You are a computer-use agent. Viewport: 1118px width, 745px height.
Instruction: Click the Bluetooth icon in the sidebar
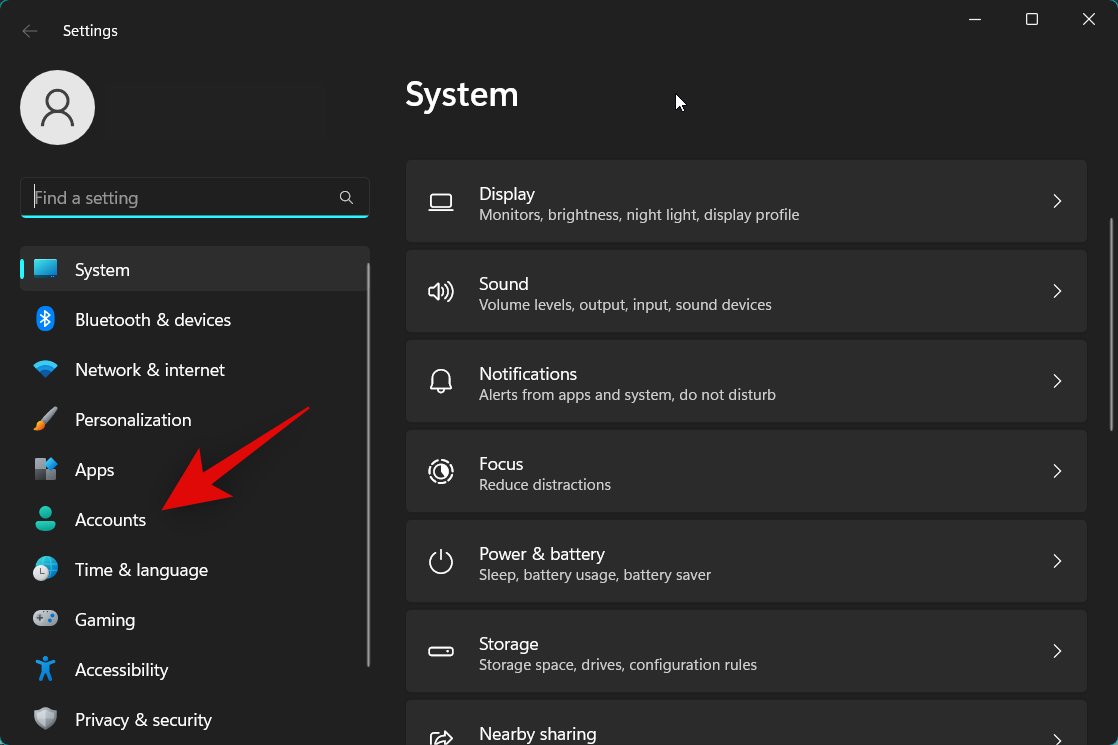pyautogui.click(x=46, y=319)
